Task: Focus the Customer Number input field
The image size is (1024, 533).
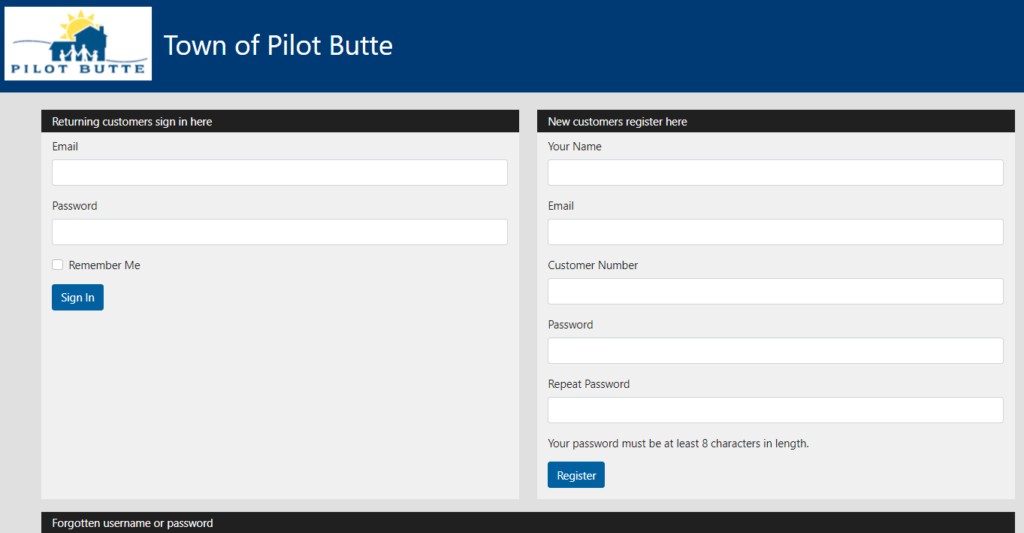Action: tap(775, 291)
